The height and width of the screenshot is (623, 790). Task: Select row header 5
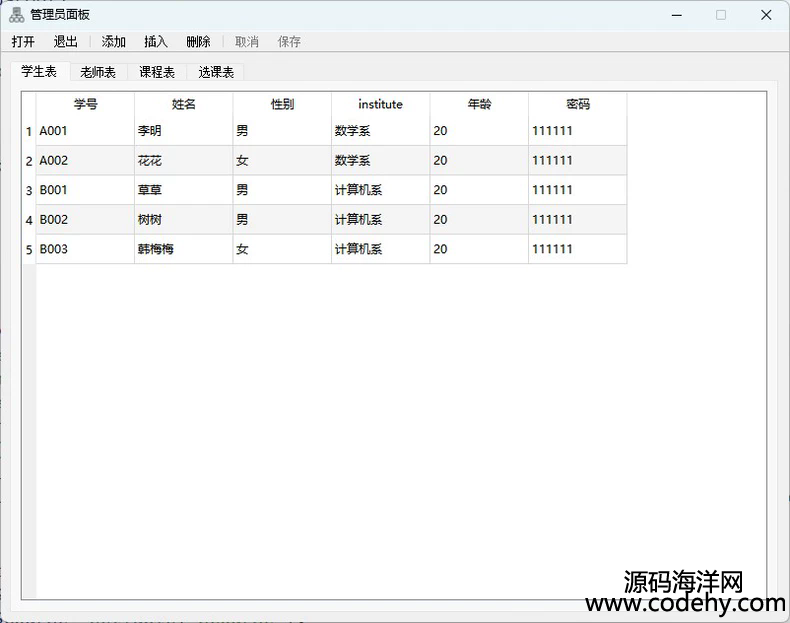[x=29, y=249]
